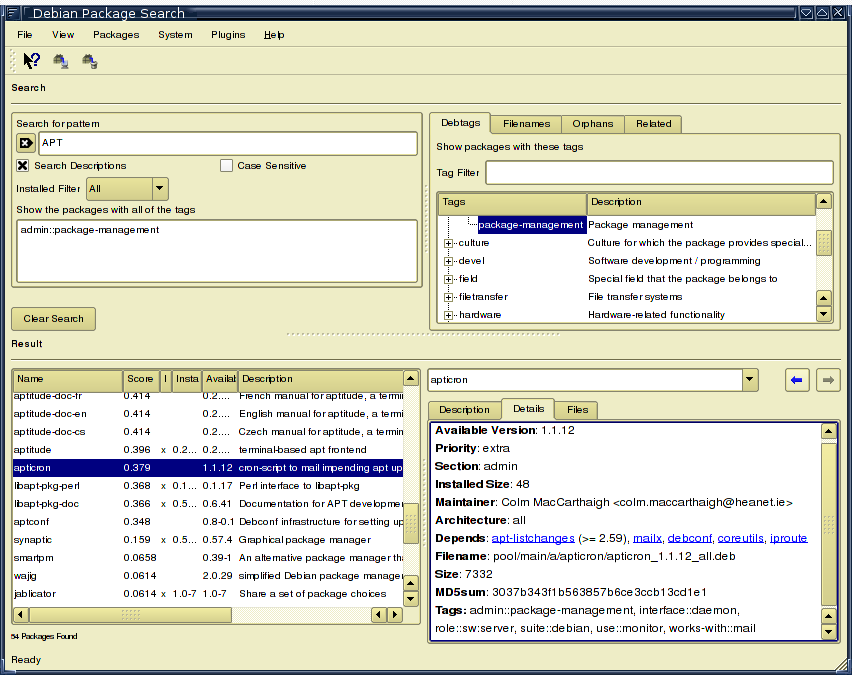Enable the Case Sensitive checkbox
The image size is (852, 675).
226,166
